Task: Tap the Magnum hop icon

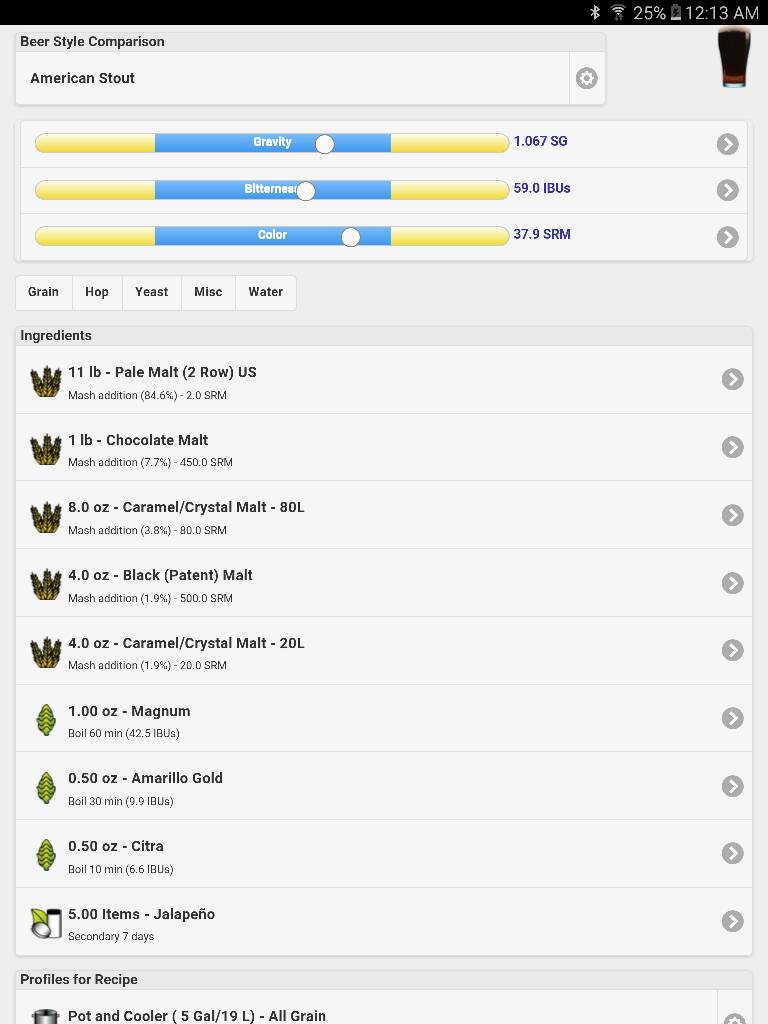Action: click(46, 720)
